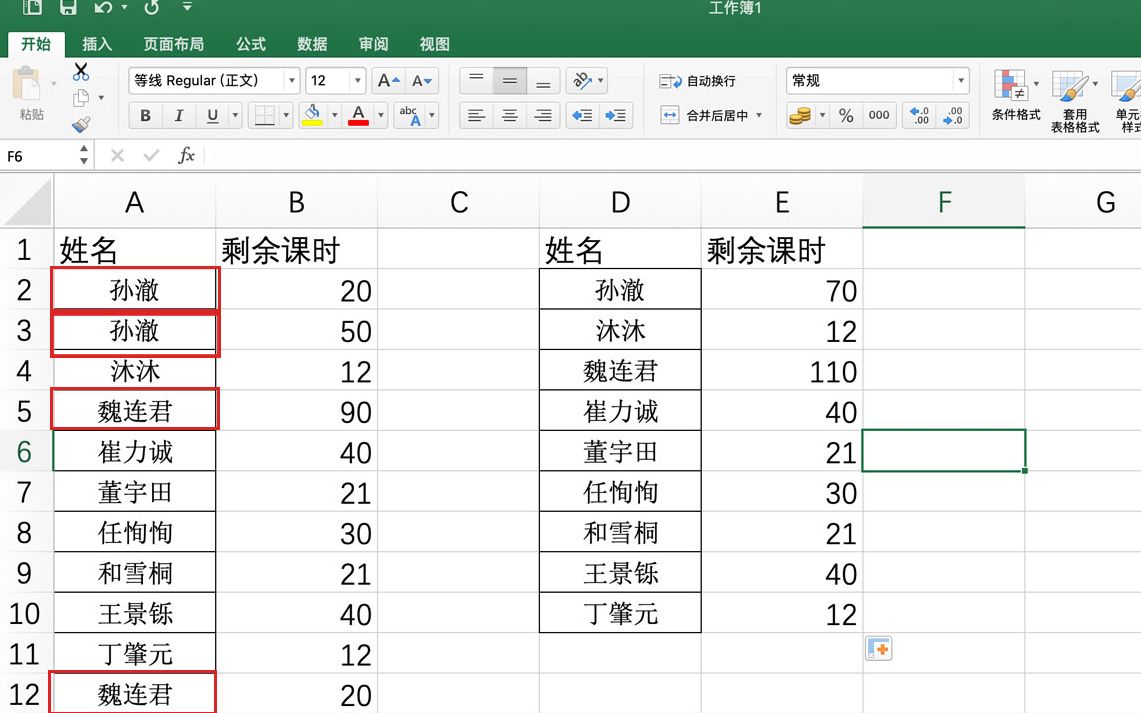Click the fx insert function icon
1141x713 pixels.
point(186,156)
